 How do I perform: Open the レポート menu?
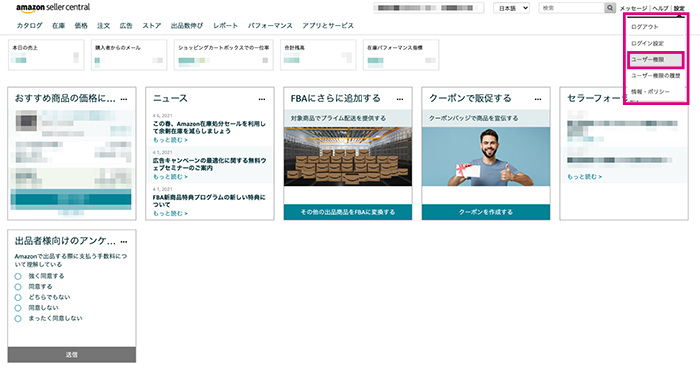point(225,25)
